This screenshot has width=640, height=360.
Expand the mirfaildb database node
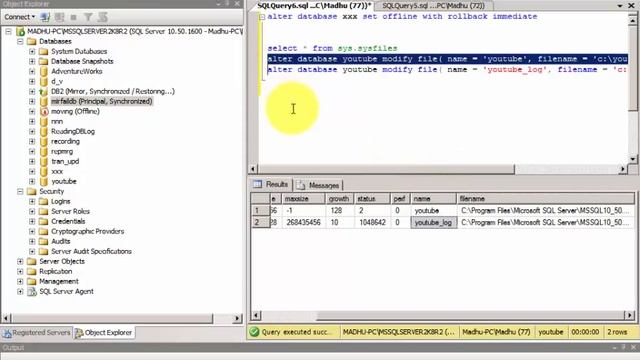[x=32, y=101]
